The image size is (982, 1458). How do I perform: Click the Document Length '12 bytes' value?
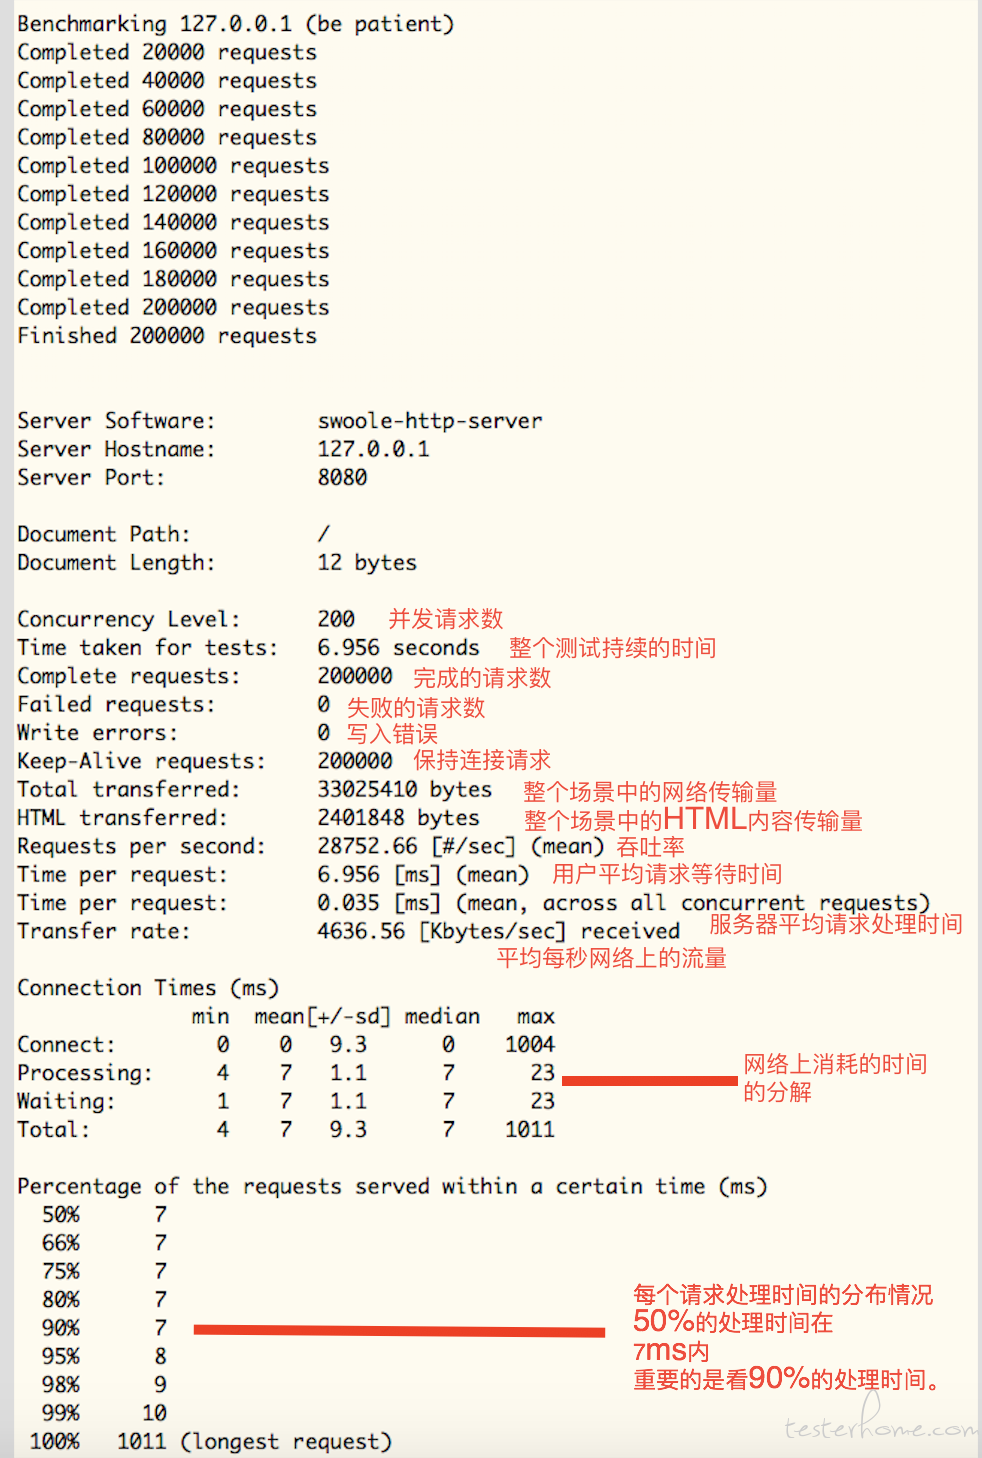[367, 563]
